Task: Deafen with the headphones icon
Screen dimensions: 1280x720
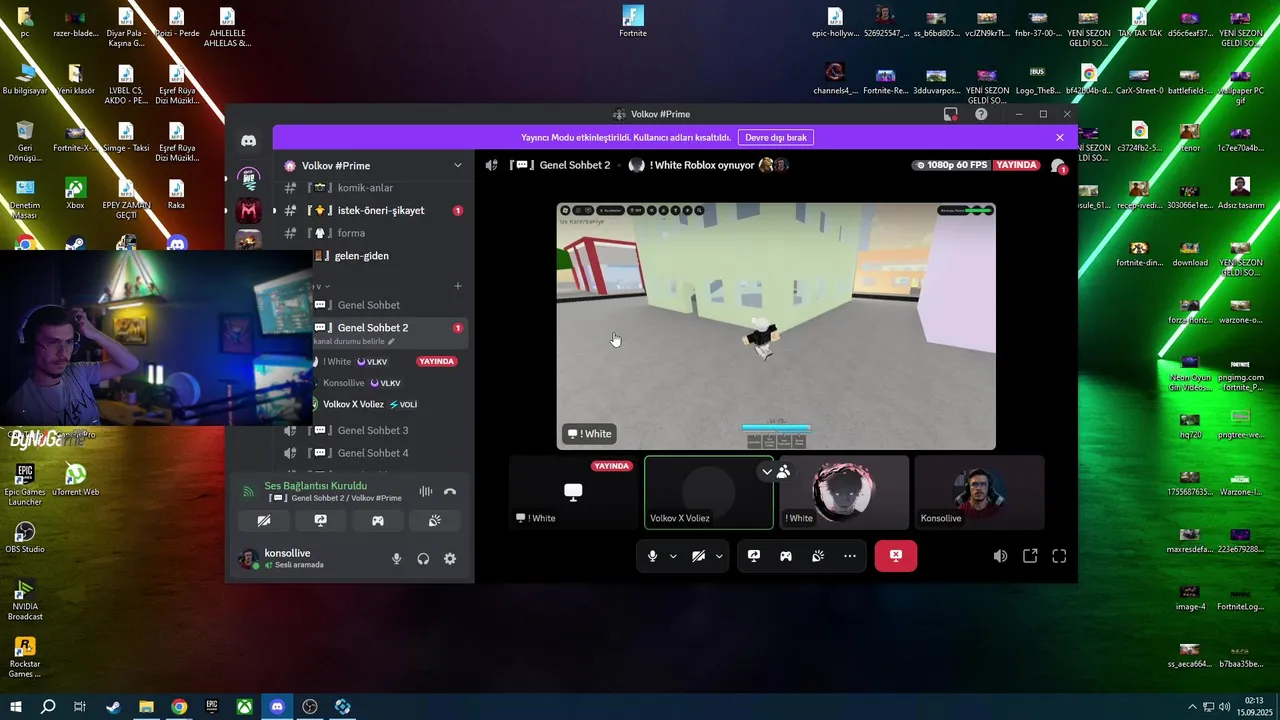Action: (x=423, y=559)
